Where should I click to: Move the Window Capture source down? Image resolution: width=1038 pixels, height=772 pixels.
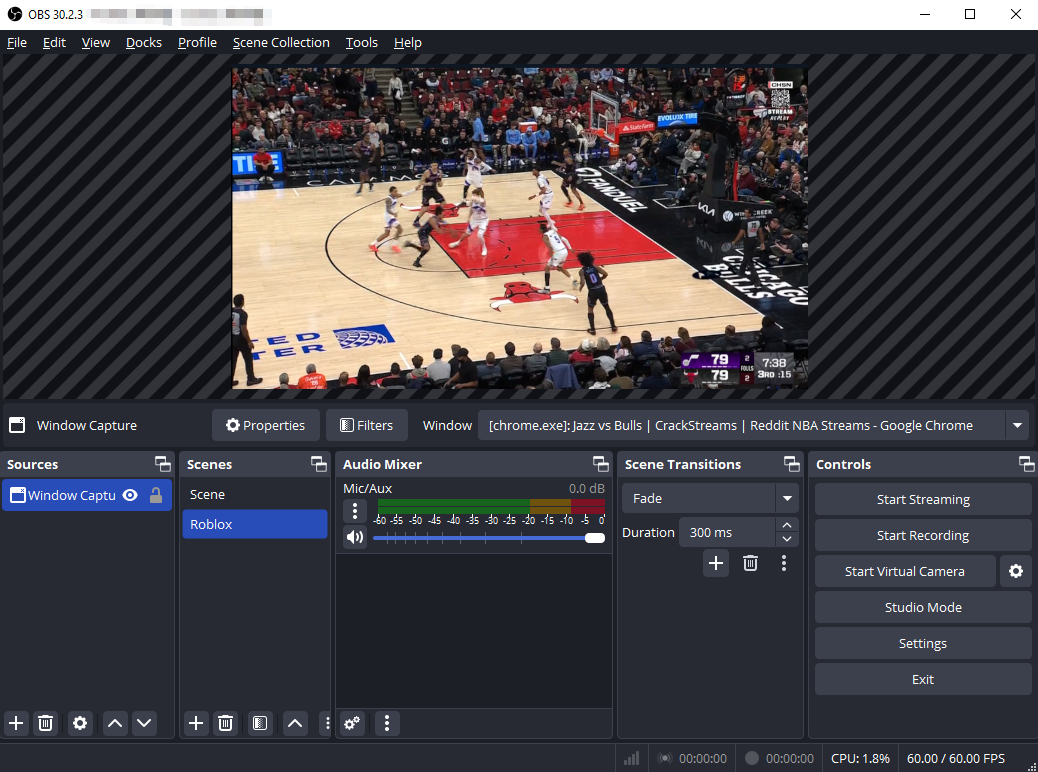coord(144,723)
